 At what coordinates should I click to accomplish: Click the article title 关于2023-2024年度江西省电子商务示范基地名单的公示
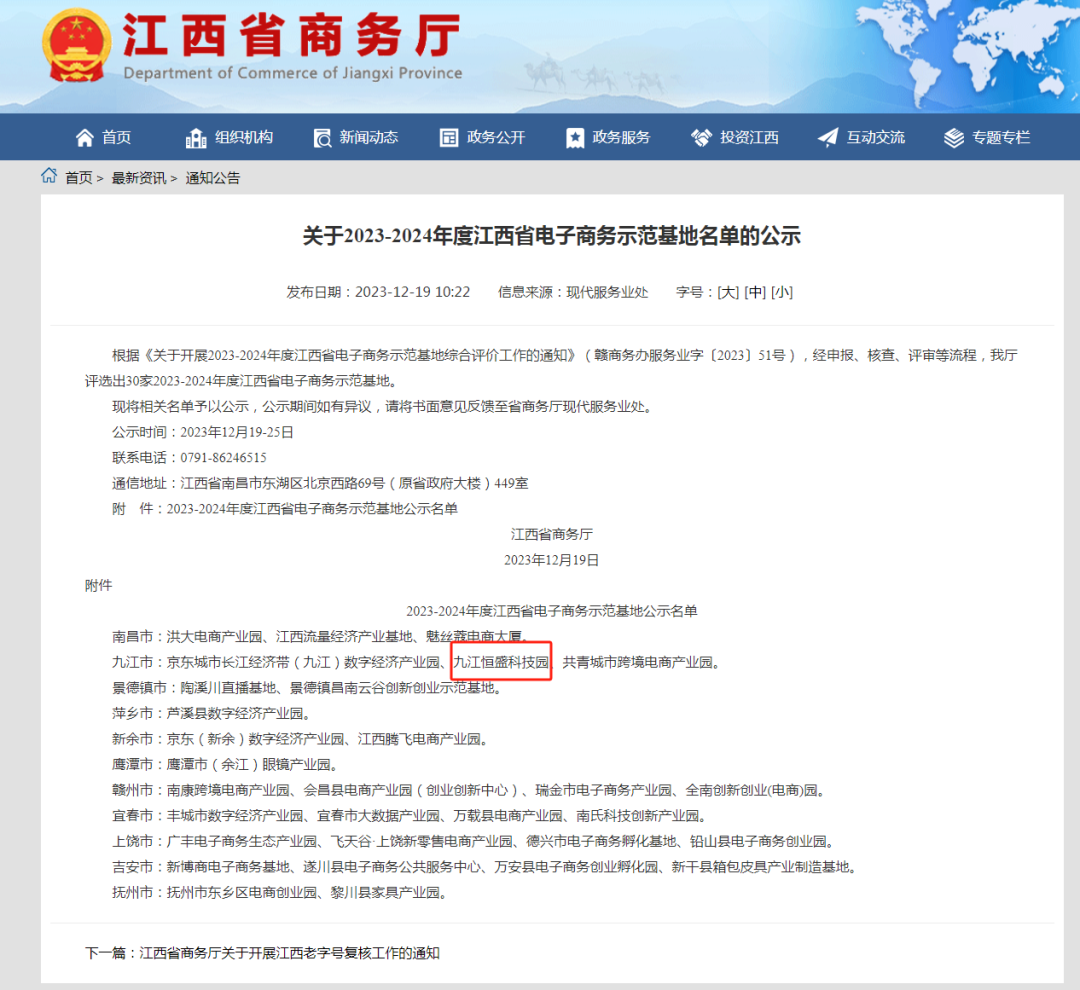click(x=552, y=236)
